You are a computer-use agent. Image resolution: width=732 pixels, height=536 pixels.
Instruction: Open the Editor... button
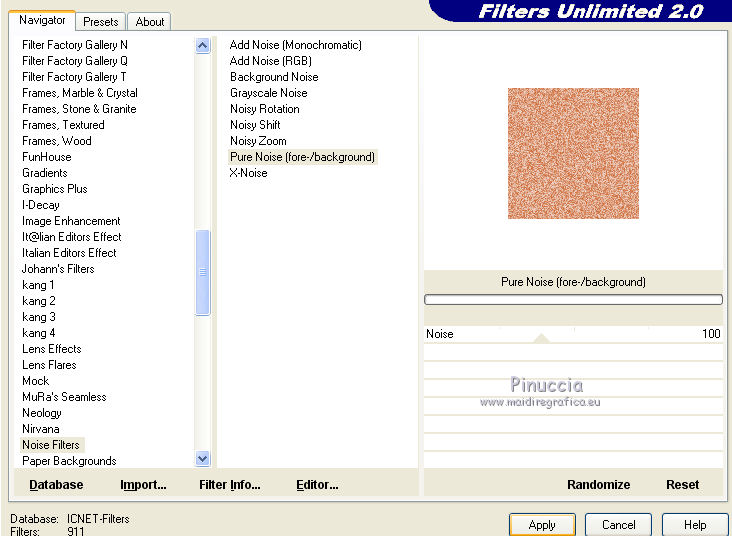[x=317, y=485]
